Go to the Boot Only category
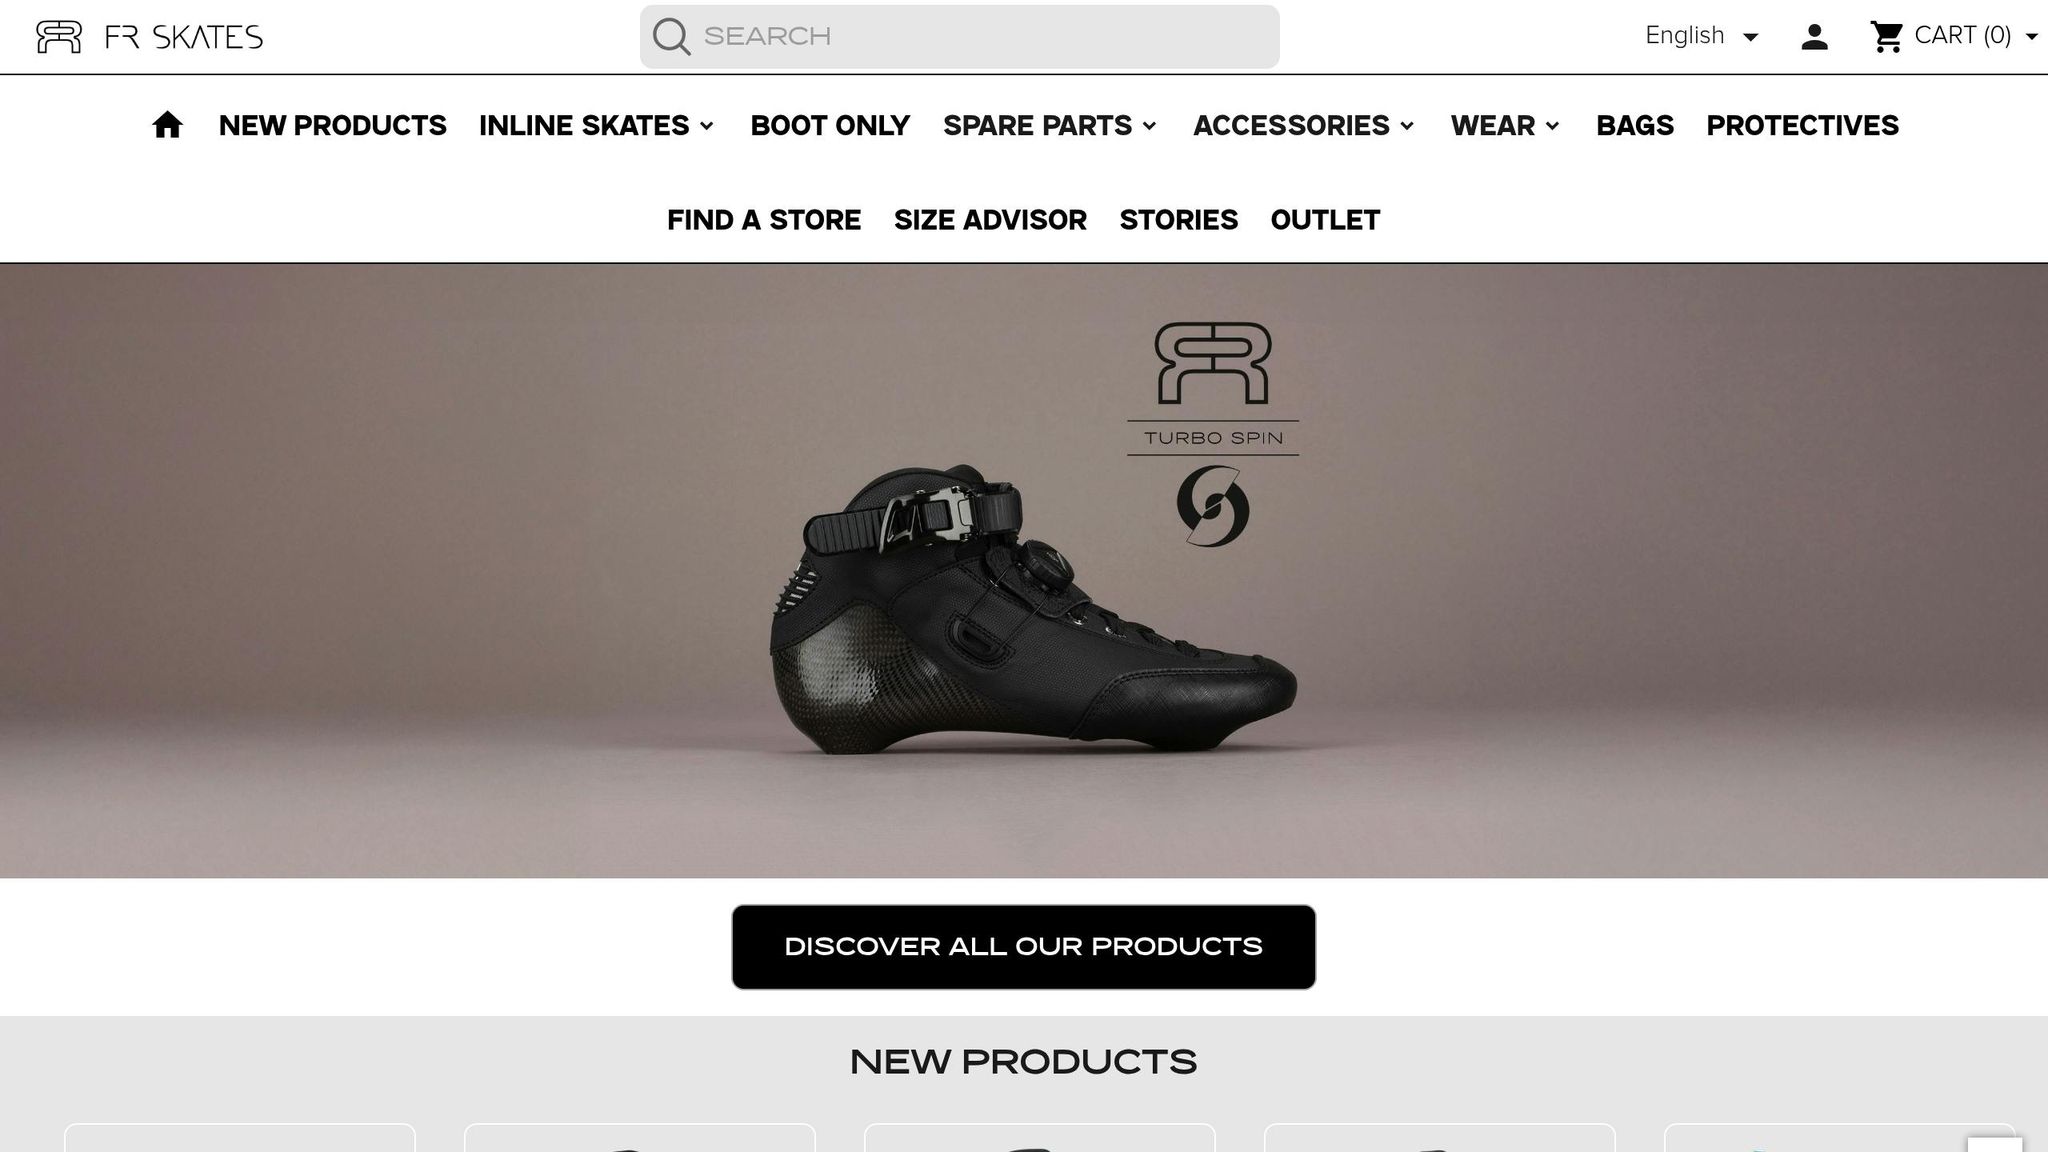Image resolution: width=2048 pixels, height=1152 pixels. (830, 125)
